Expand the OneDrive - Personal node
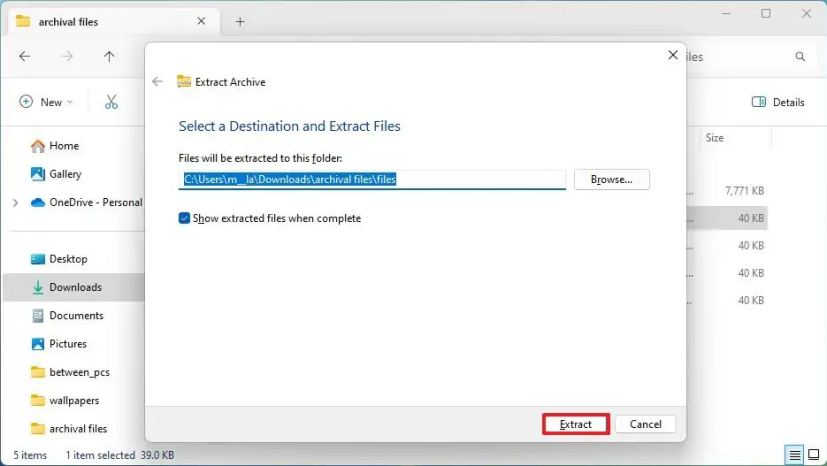The width and height of the screenshot is (827, 466). coord(15,202)
